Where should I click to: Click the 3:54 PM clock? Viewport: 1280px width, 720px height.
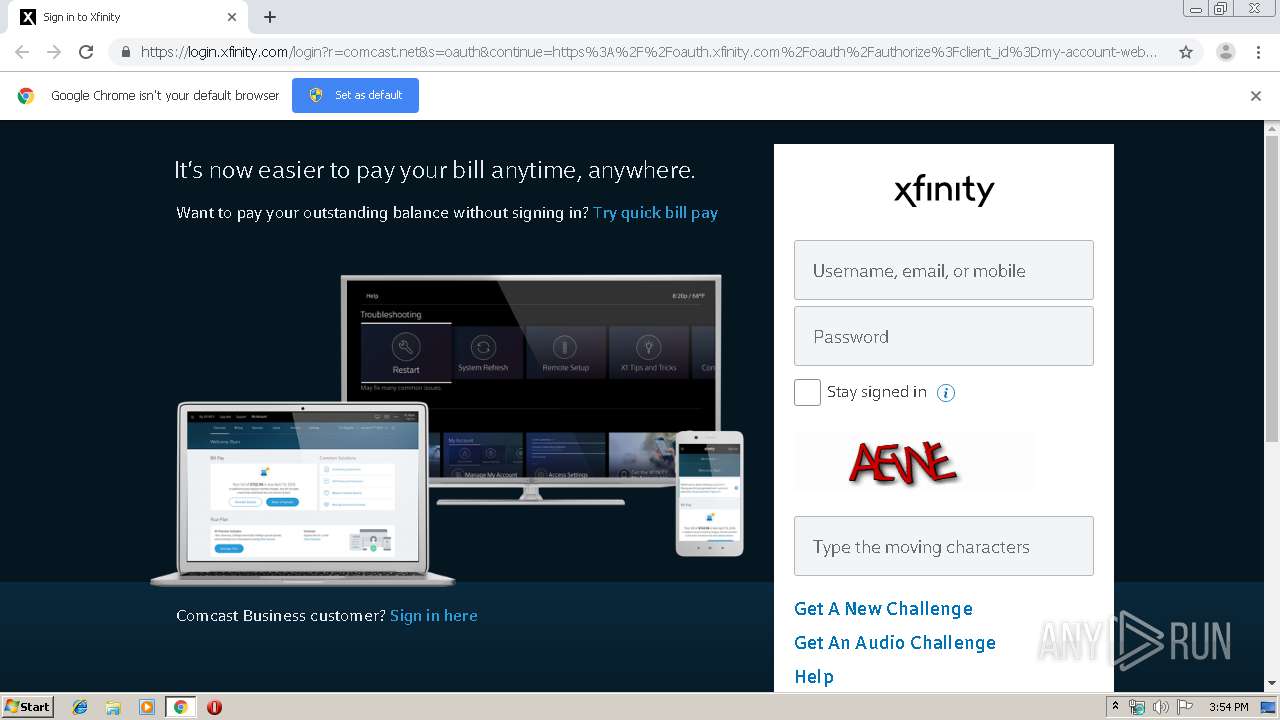click(x=1229, y=707)
